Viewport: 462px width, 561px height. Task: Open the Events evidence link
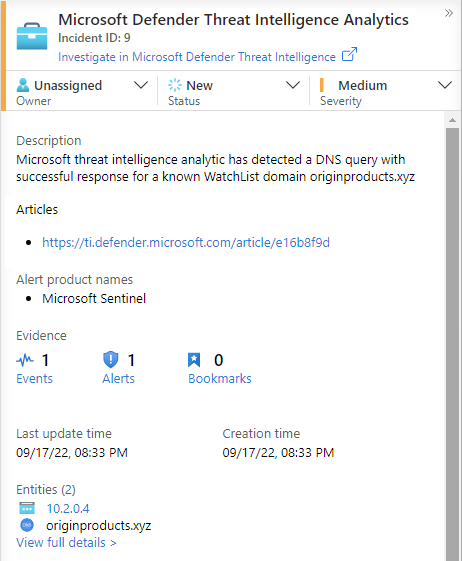[34, 379]
